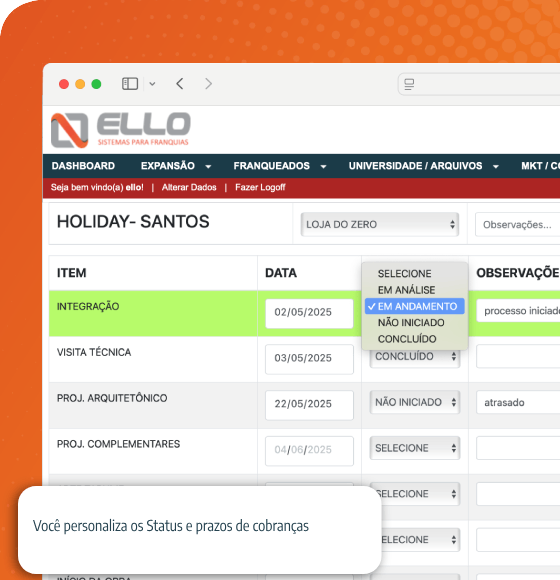The height and width of the screenshot is (580, 560).
Task: Expand the FRANQUEADOS menu
Action: 280,166
